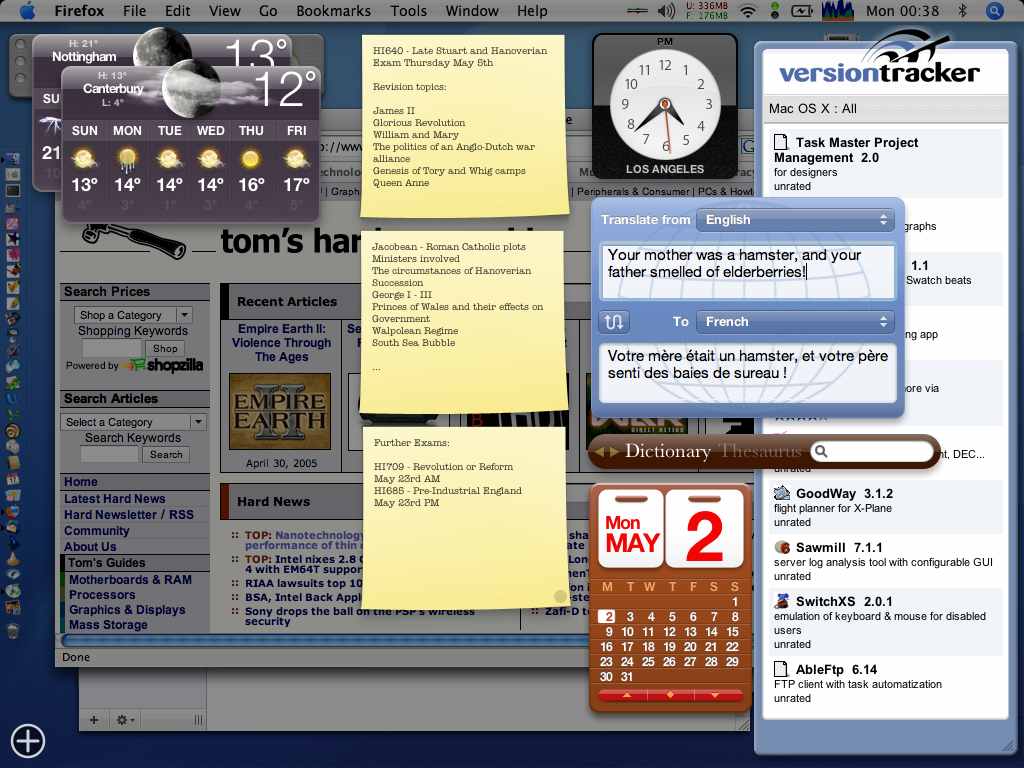
Task: Open the Motherboards & RAM guide link
Action: tap(131, 579)
